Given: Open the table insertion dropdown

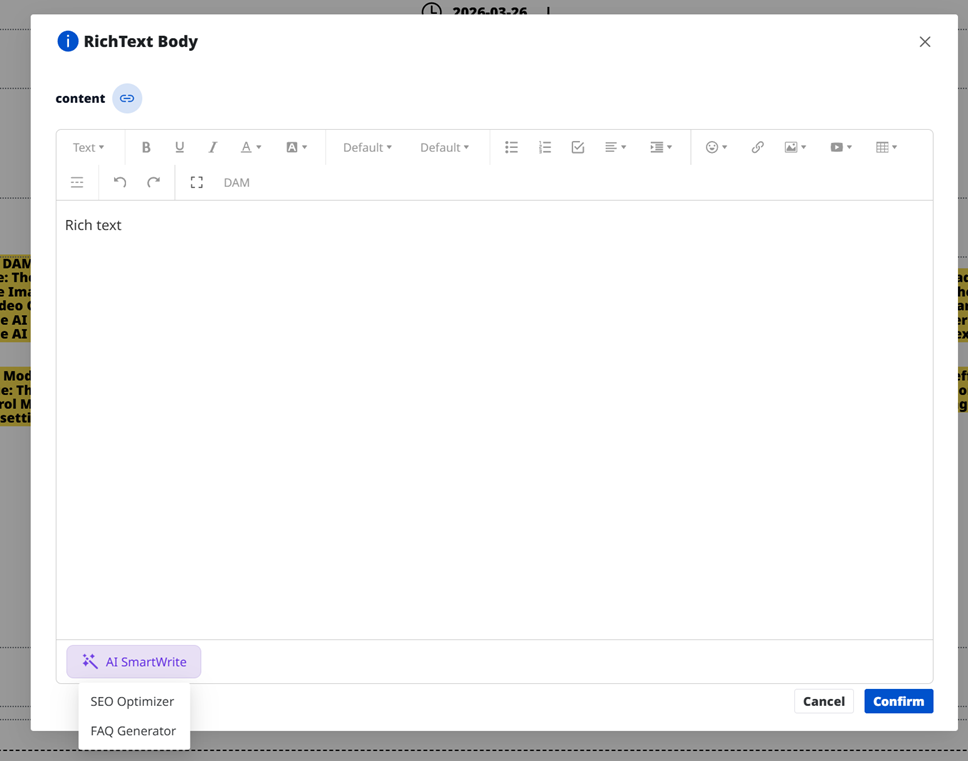Looking at the screenshot, I should (886, 146).
